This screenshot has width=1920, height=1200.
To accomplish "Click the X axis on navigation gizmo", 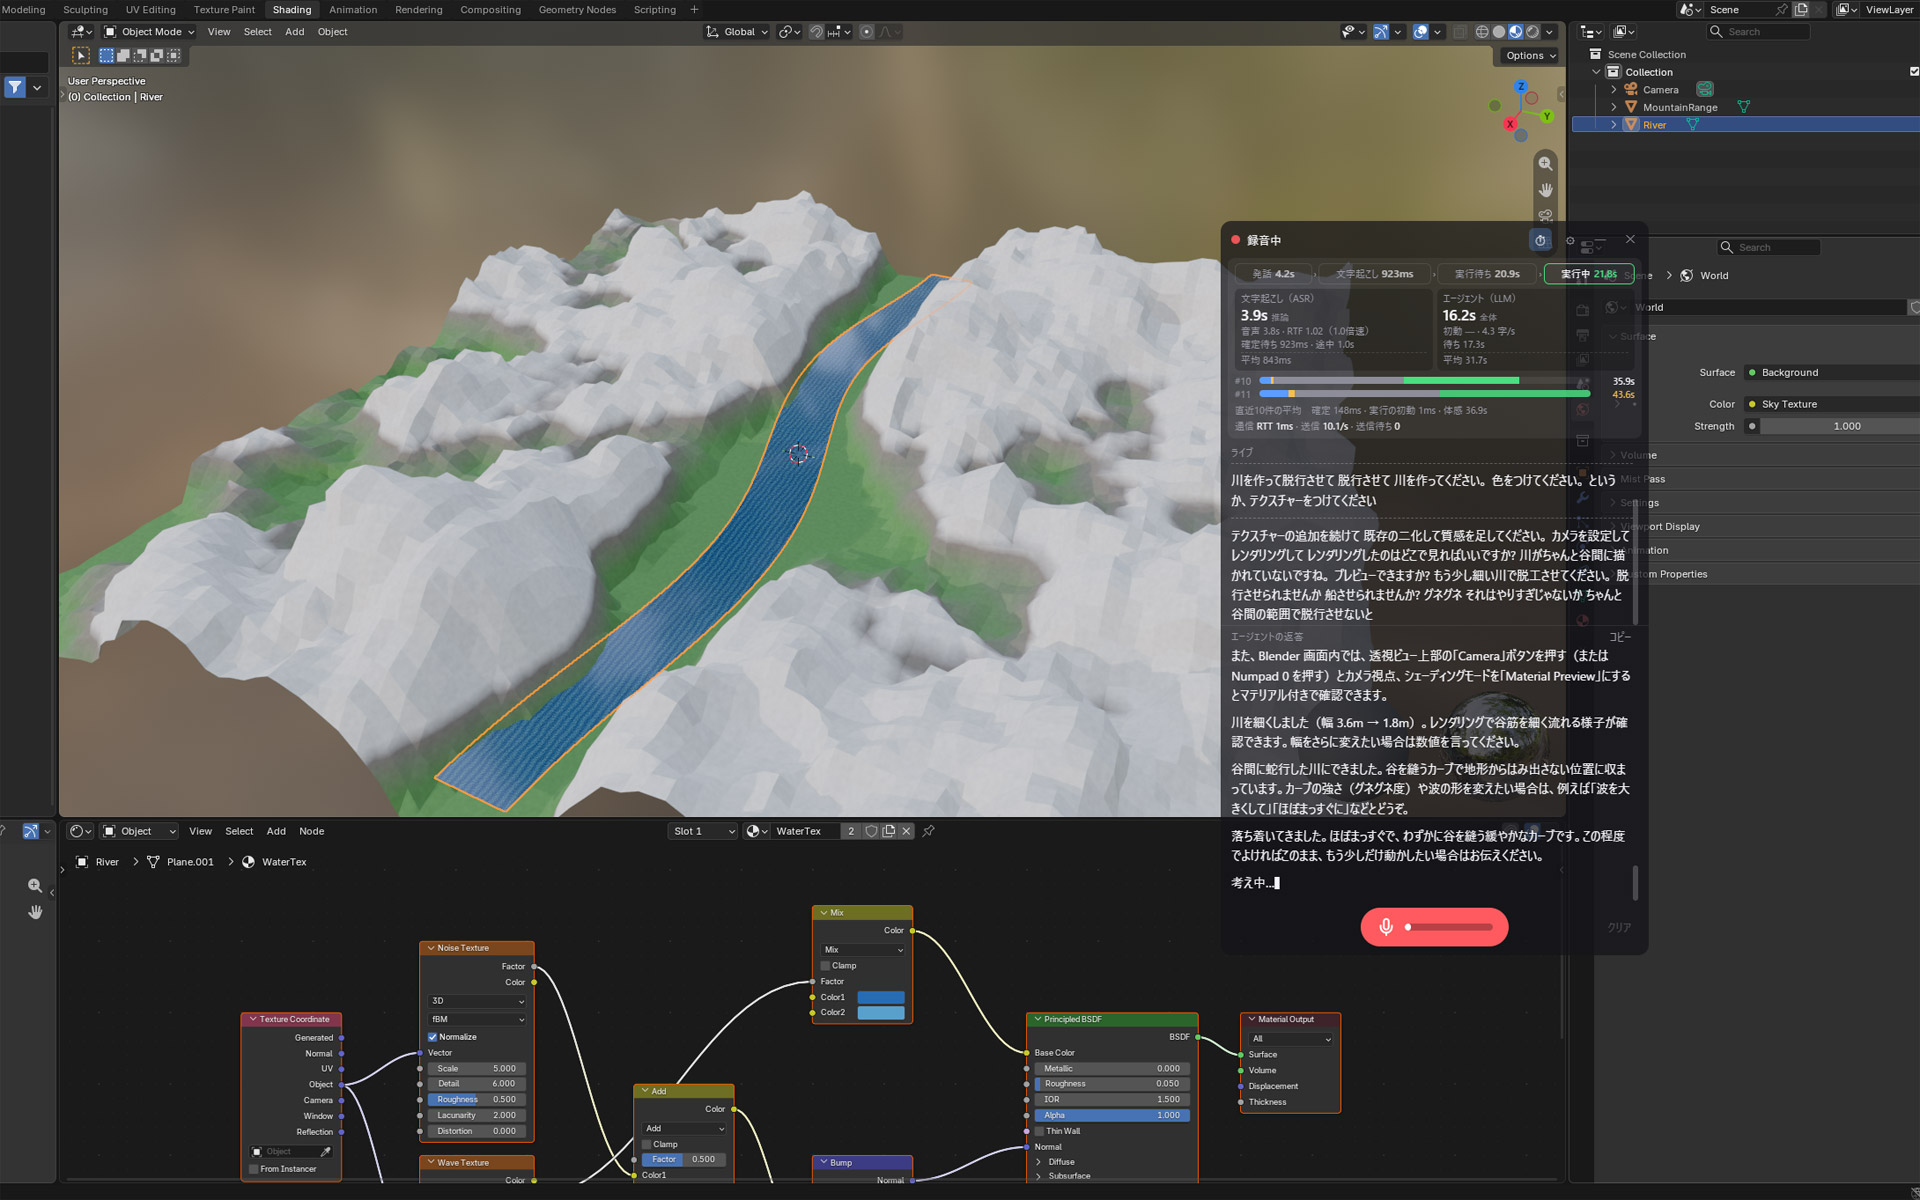I will click(x=1510, y=124).
